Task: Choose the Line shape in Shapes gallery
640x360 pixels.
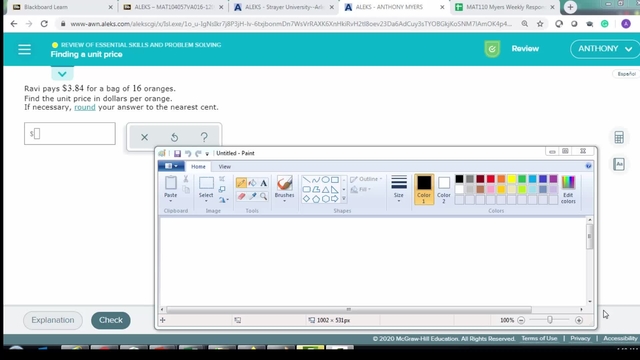Action: [x=306, y=180]
